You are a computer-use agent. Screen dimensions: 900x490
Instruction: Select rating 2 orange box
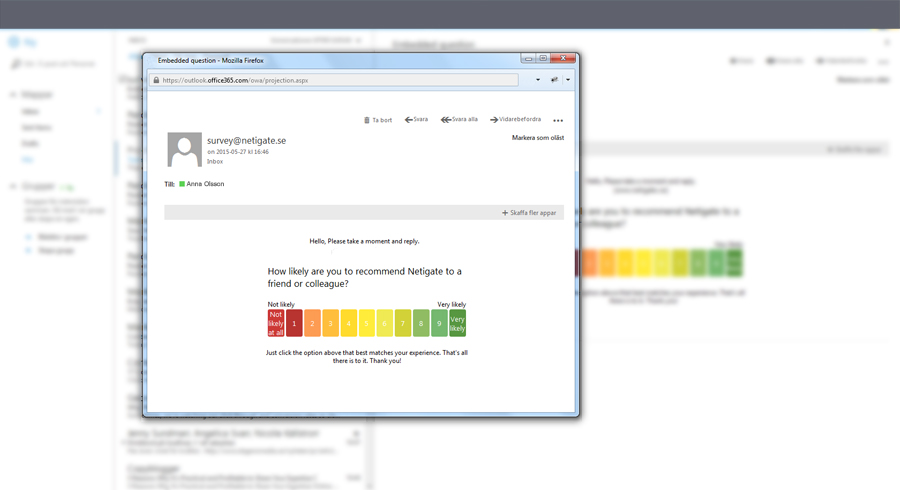click(312, 323)
